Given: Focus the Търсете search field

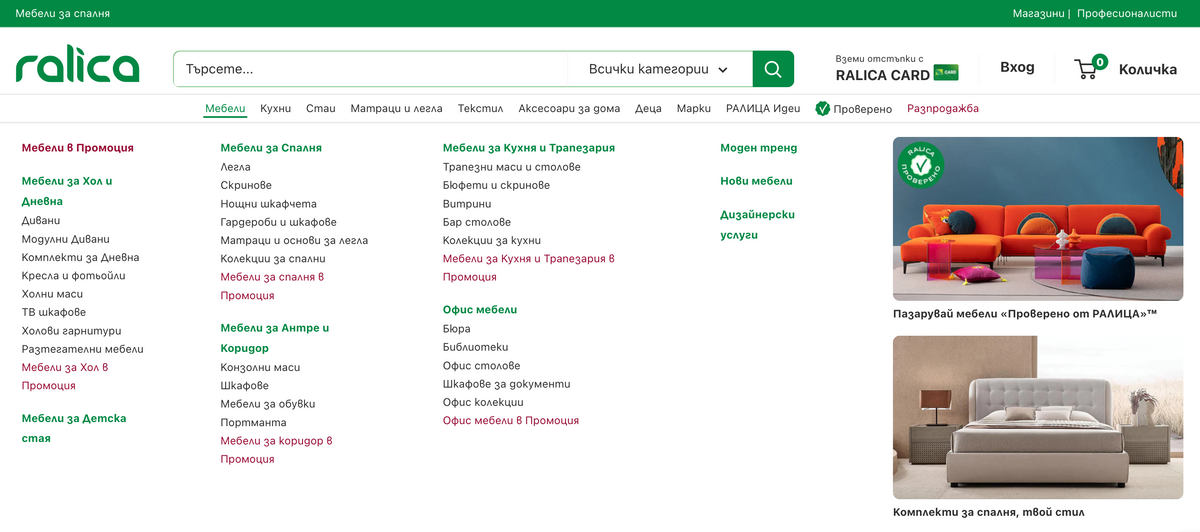Looking at the screenshot, I should 371,69.
